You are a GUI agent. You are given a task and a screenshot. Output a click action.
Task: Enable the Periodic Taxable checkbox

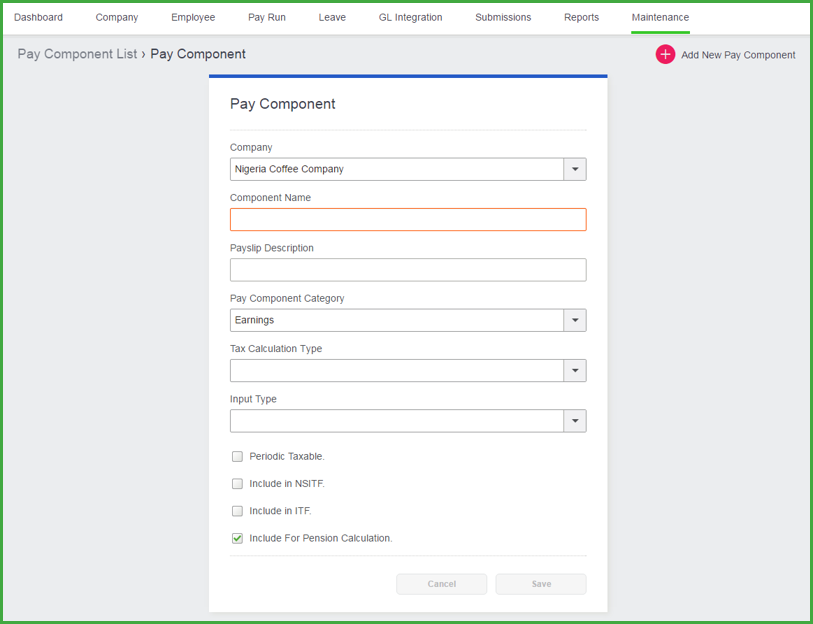pyautogui.click(x=237, y=456)
